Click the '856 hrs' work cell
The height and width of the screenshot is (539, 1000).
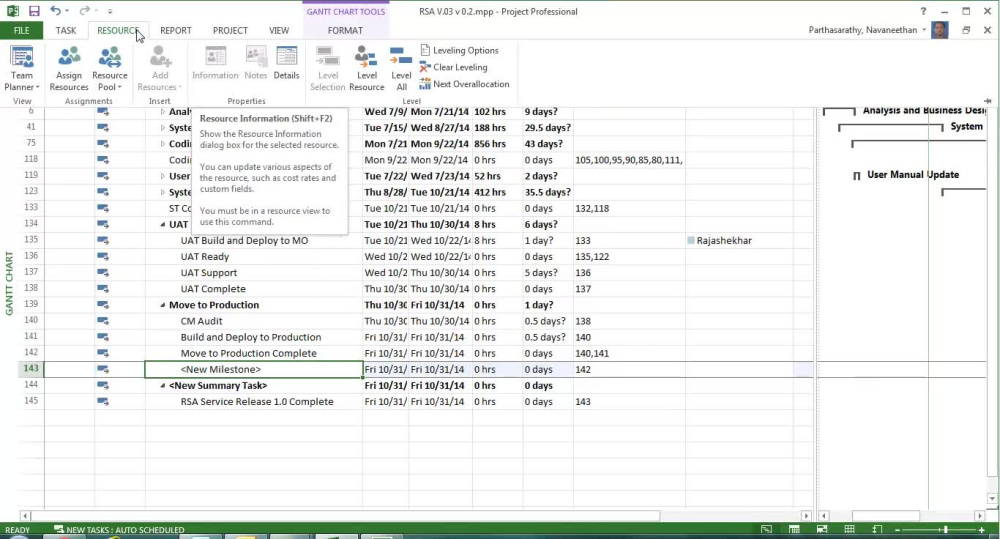point(497,144)
